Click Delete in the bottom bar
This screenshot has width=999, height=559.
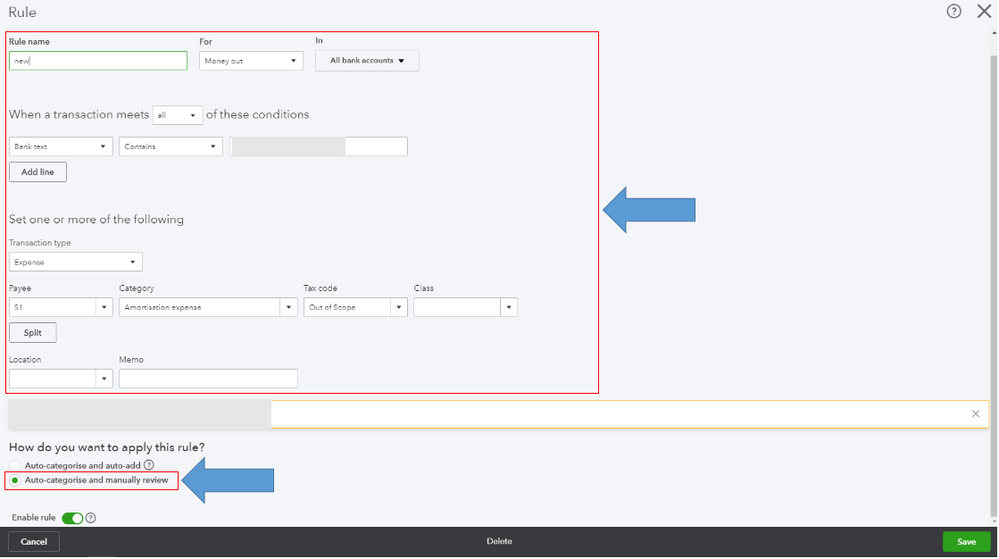coord(499,541)
